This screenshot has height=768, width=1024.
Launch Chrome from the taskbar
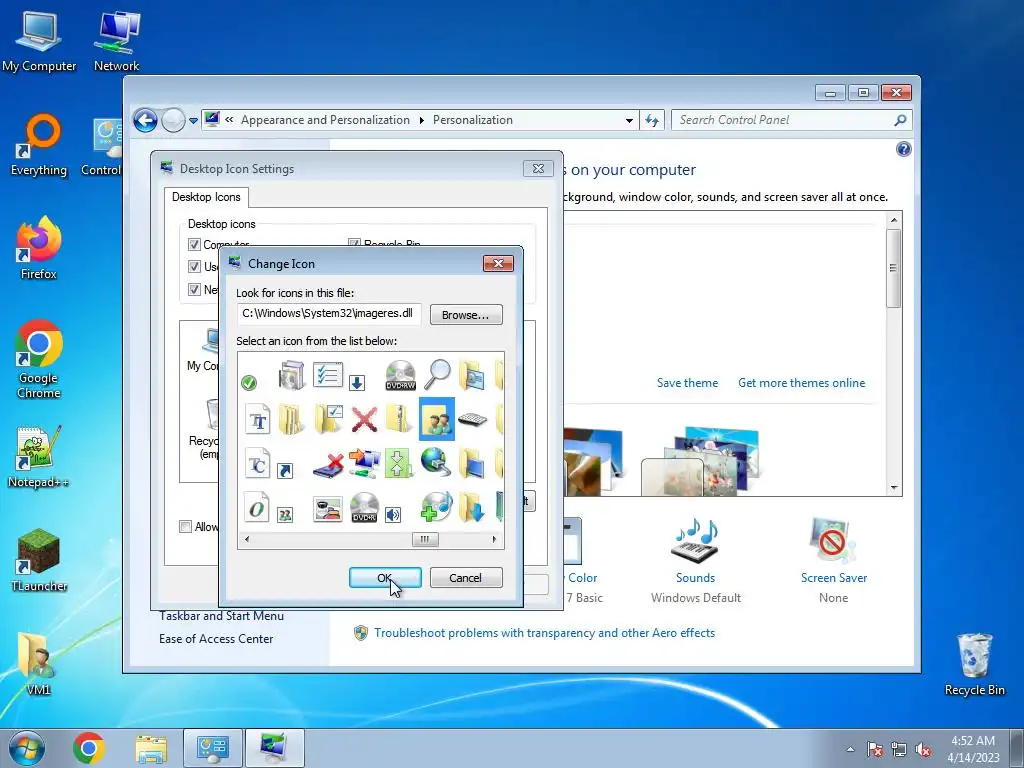pos(89,748)
